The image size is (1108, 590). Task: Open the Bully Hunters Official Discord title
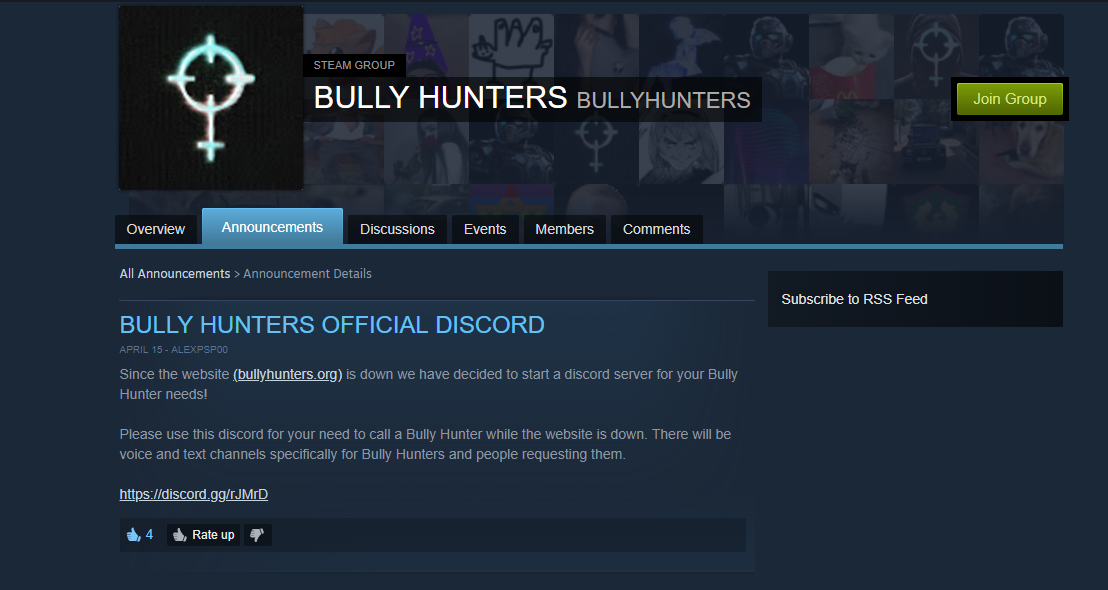332,324
